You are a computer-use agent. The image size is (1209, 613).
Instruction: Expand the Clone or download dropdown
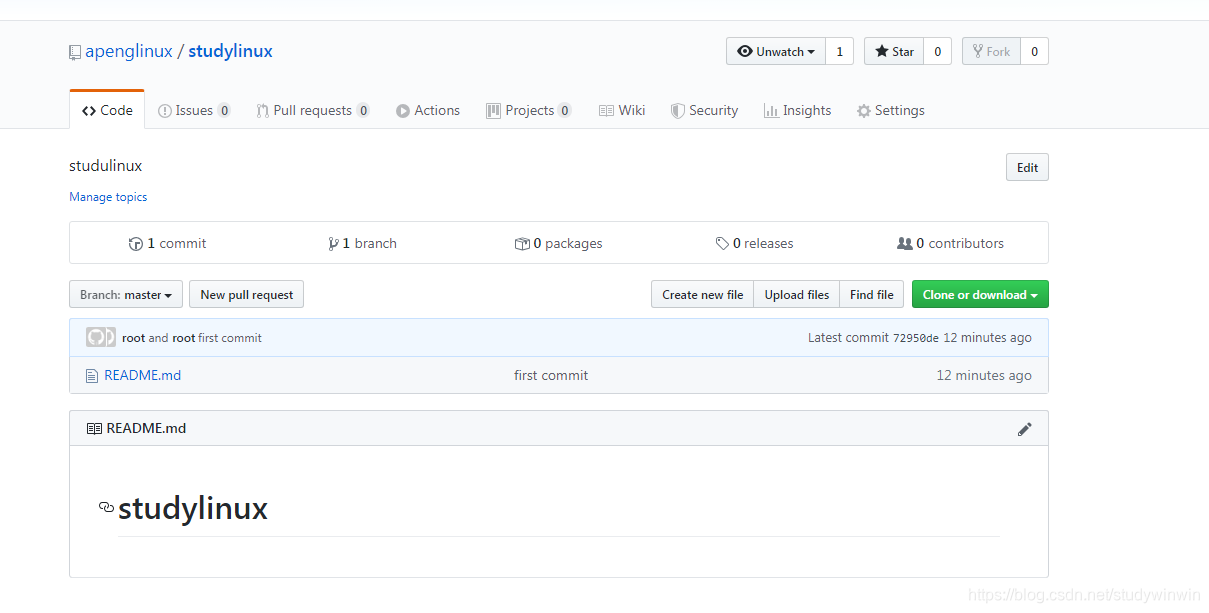coord(980,294)
